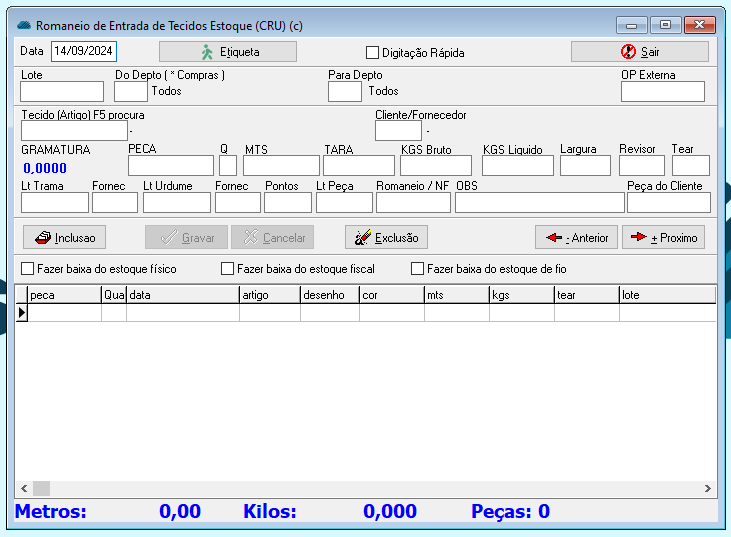Focus the Lote input field
The width and height of the screenshot is (731, 537).
[x=61, y=92]
